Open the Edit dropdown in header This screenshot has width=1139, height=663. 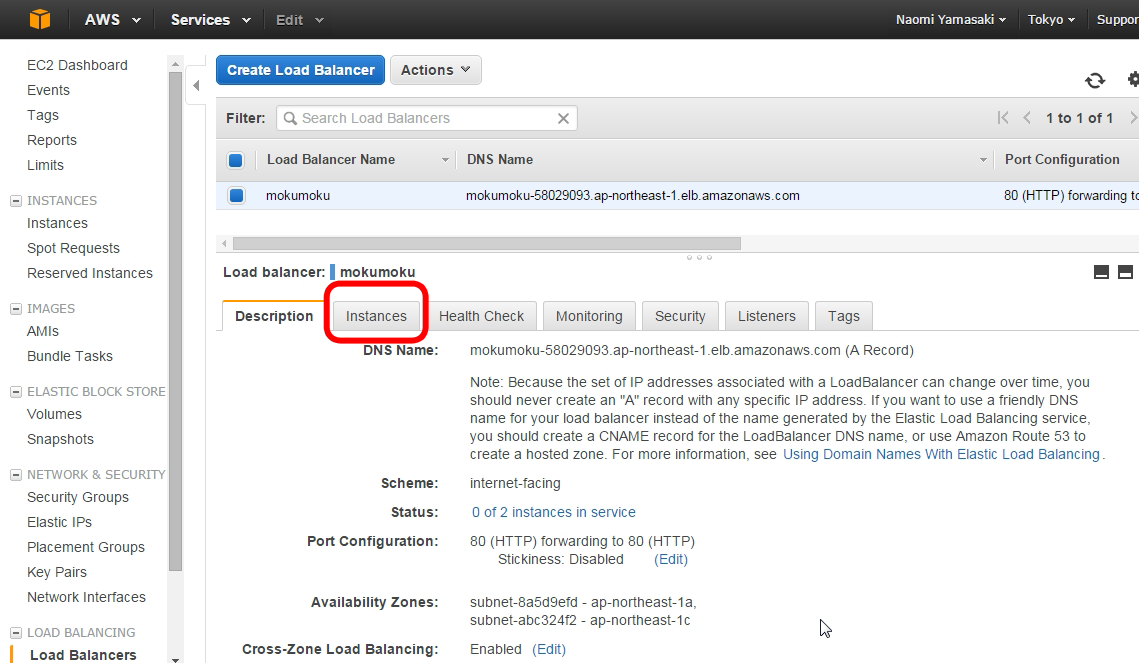(299, 20)
